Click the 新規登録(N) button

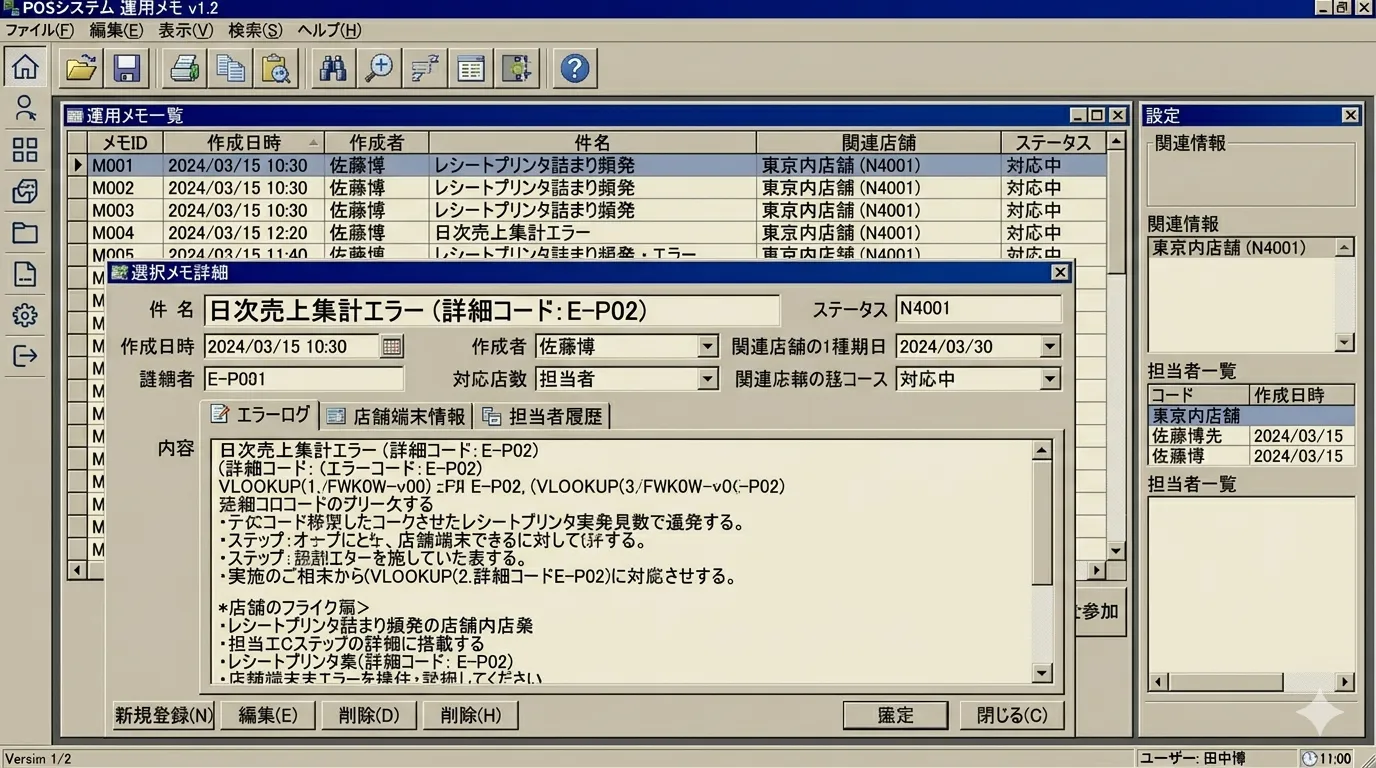tap(163, 715)
